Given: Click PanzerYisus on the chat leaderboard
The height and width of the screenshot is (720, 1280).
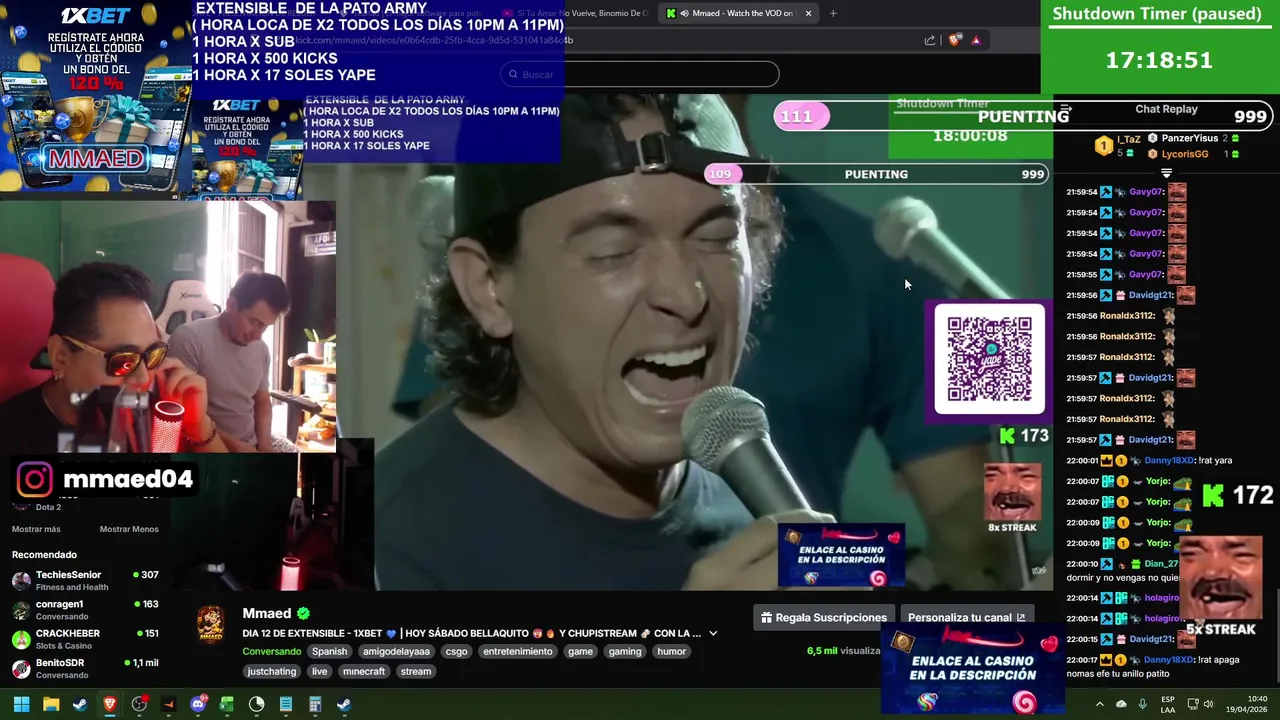Looking at the screenshot, I should [x=1189, y=138].
